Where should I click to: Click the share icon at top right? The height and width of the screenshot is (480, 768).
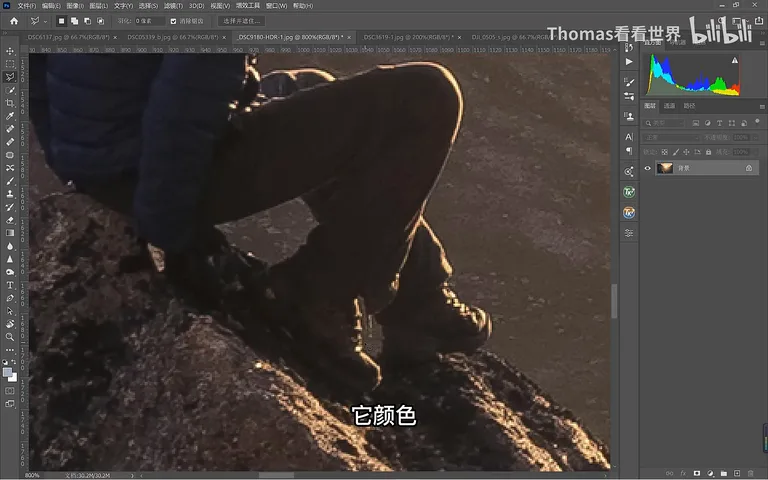759,21
